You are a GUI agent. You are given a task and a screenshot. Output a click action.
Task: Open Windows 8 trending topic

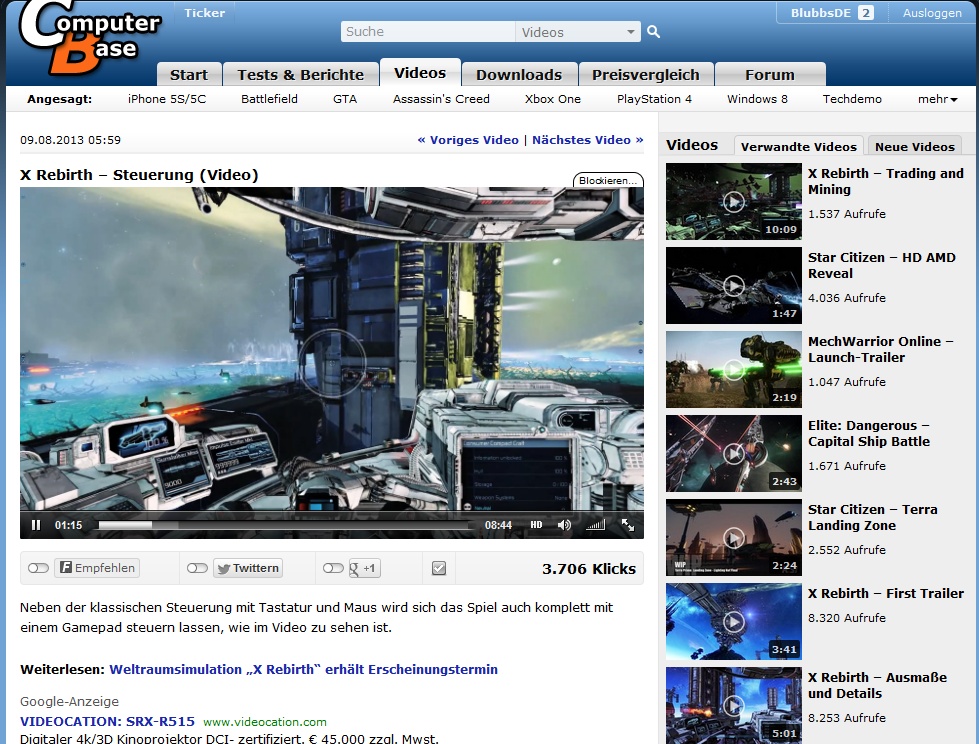[757, 99]
